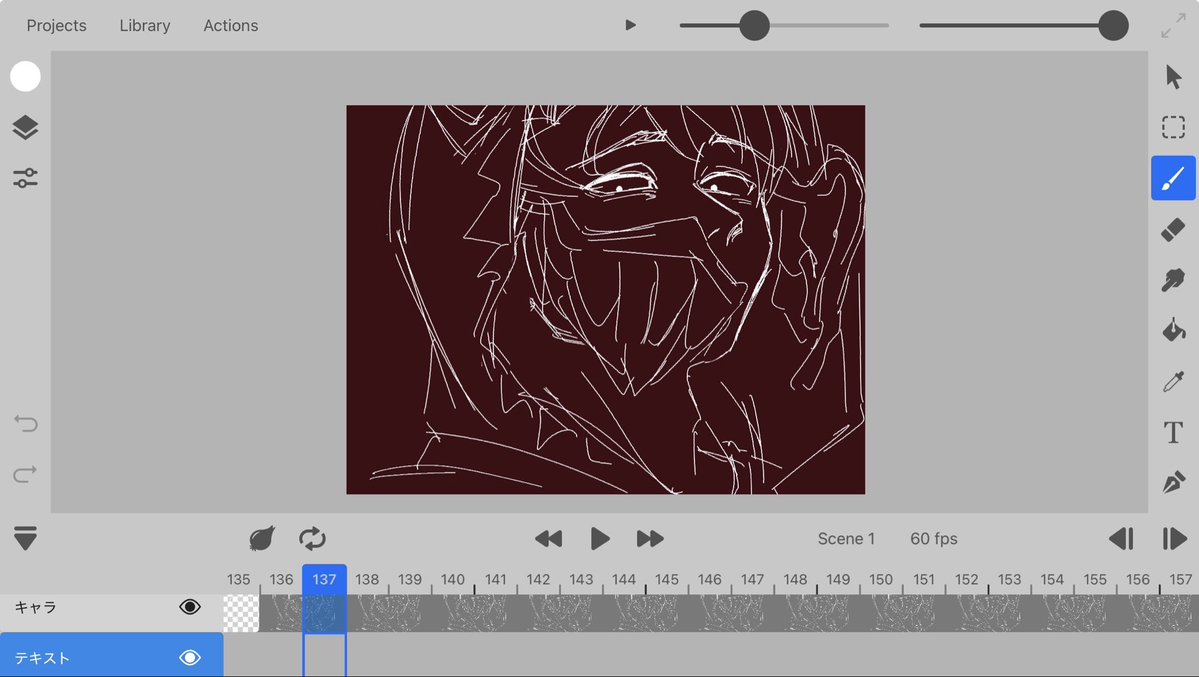Adjust the opacity slider handle at top right
The width and height of the screenshot is (1199, 677).
1113,25
